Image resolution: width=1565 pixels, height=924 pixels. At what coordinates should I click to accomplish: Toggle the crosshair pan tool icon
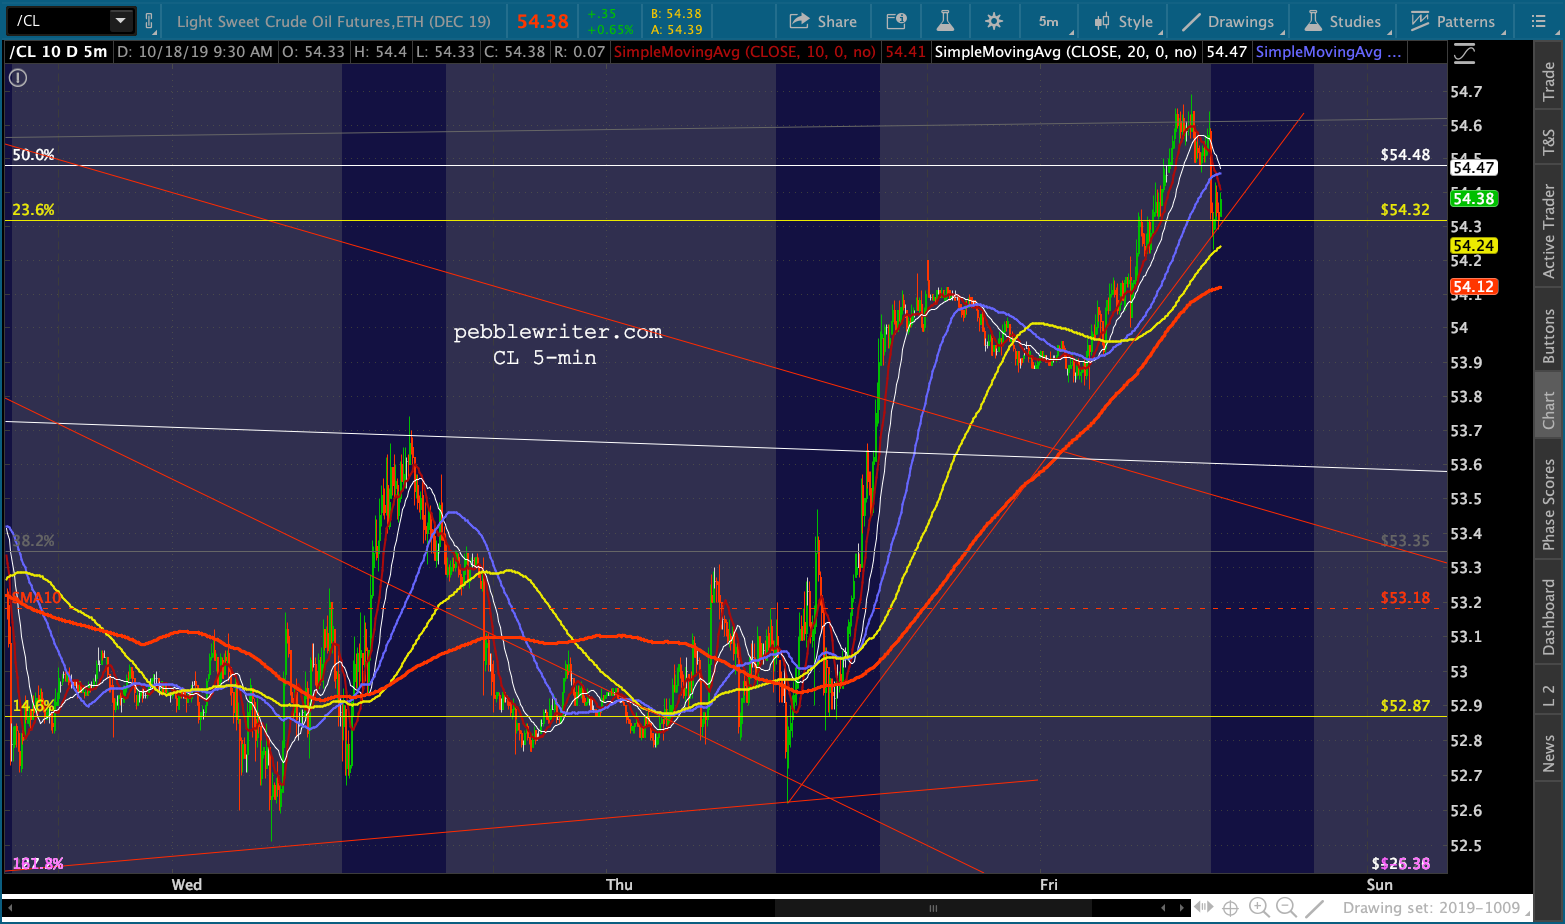pos(1230,908)
